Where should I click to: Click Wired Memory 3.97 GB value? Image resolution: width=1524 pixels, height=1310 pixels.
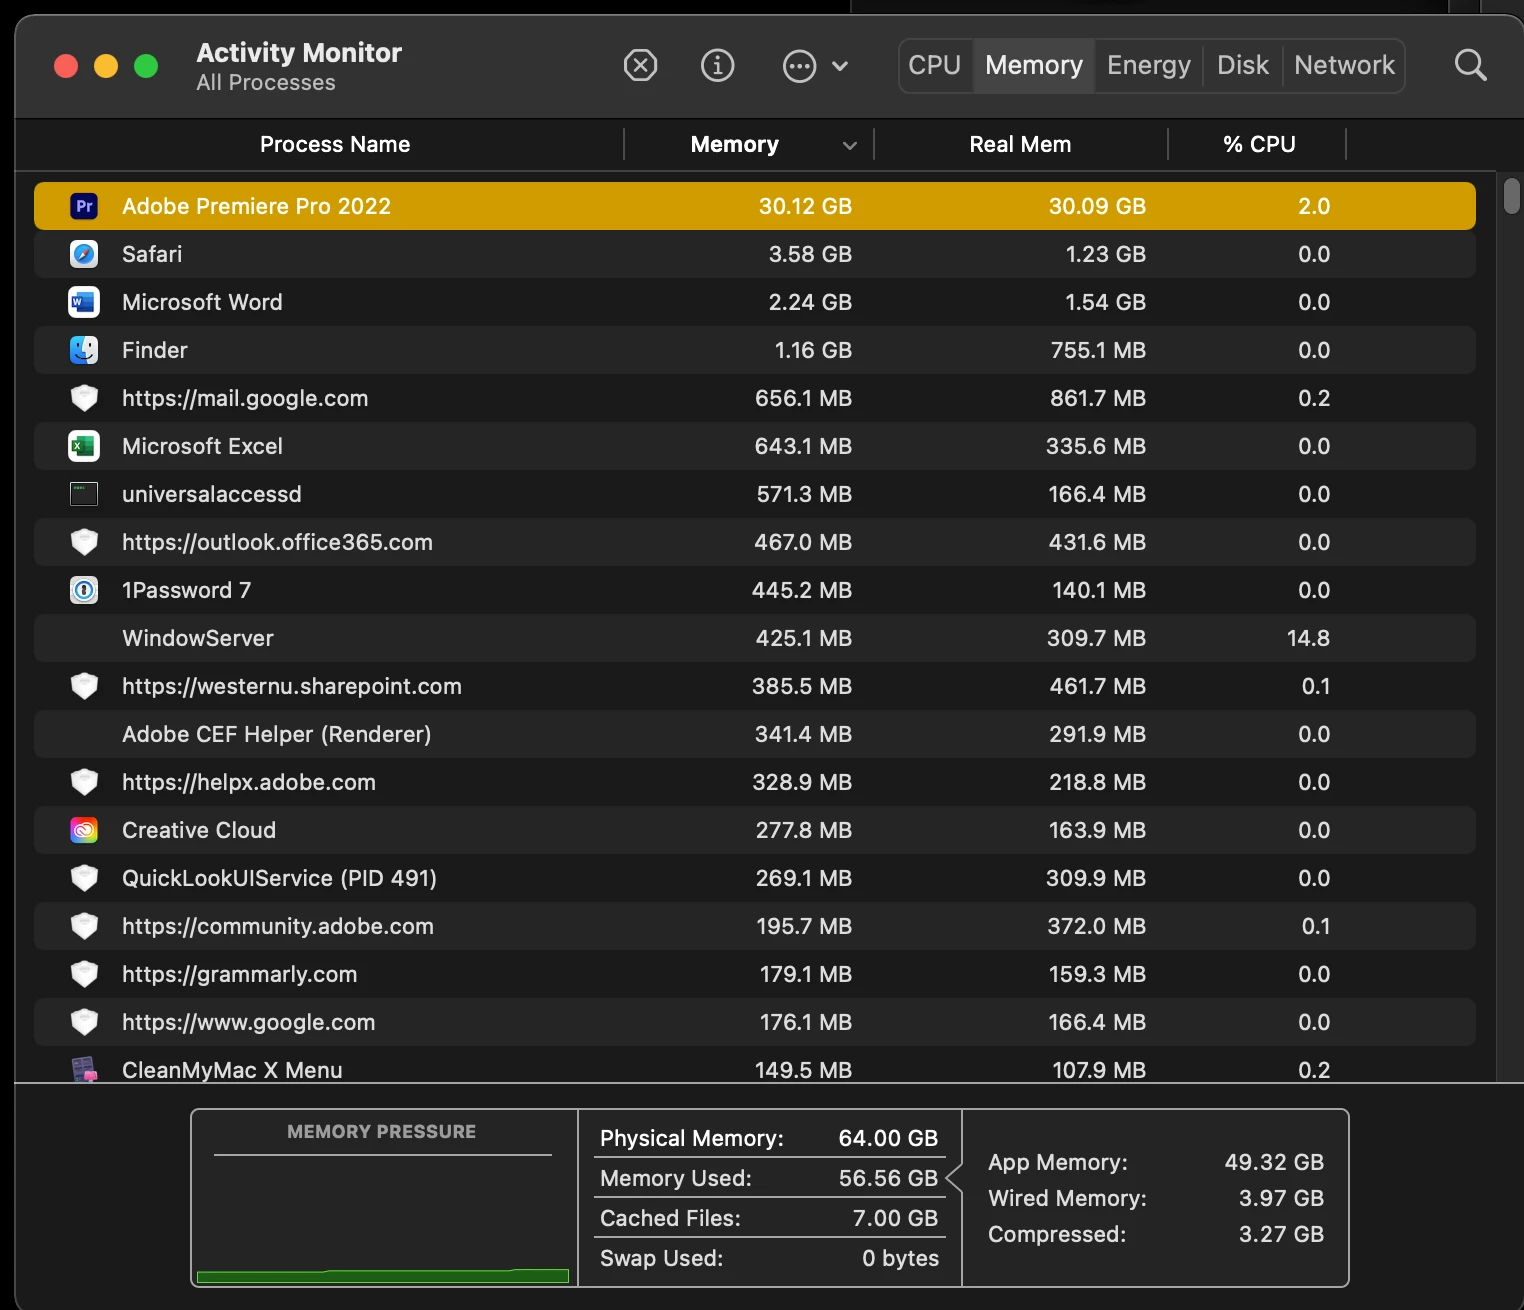click(x=1281, y=1198)
